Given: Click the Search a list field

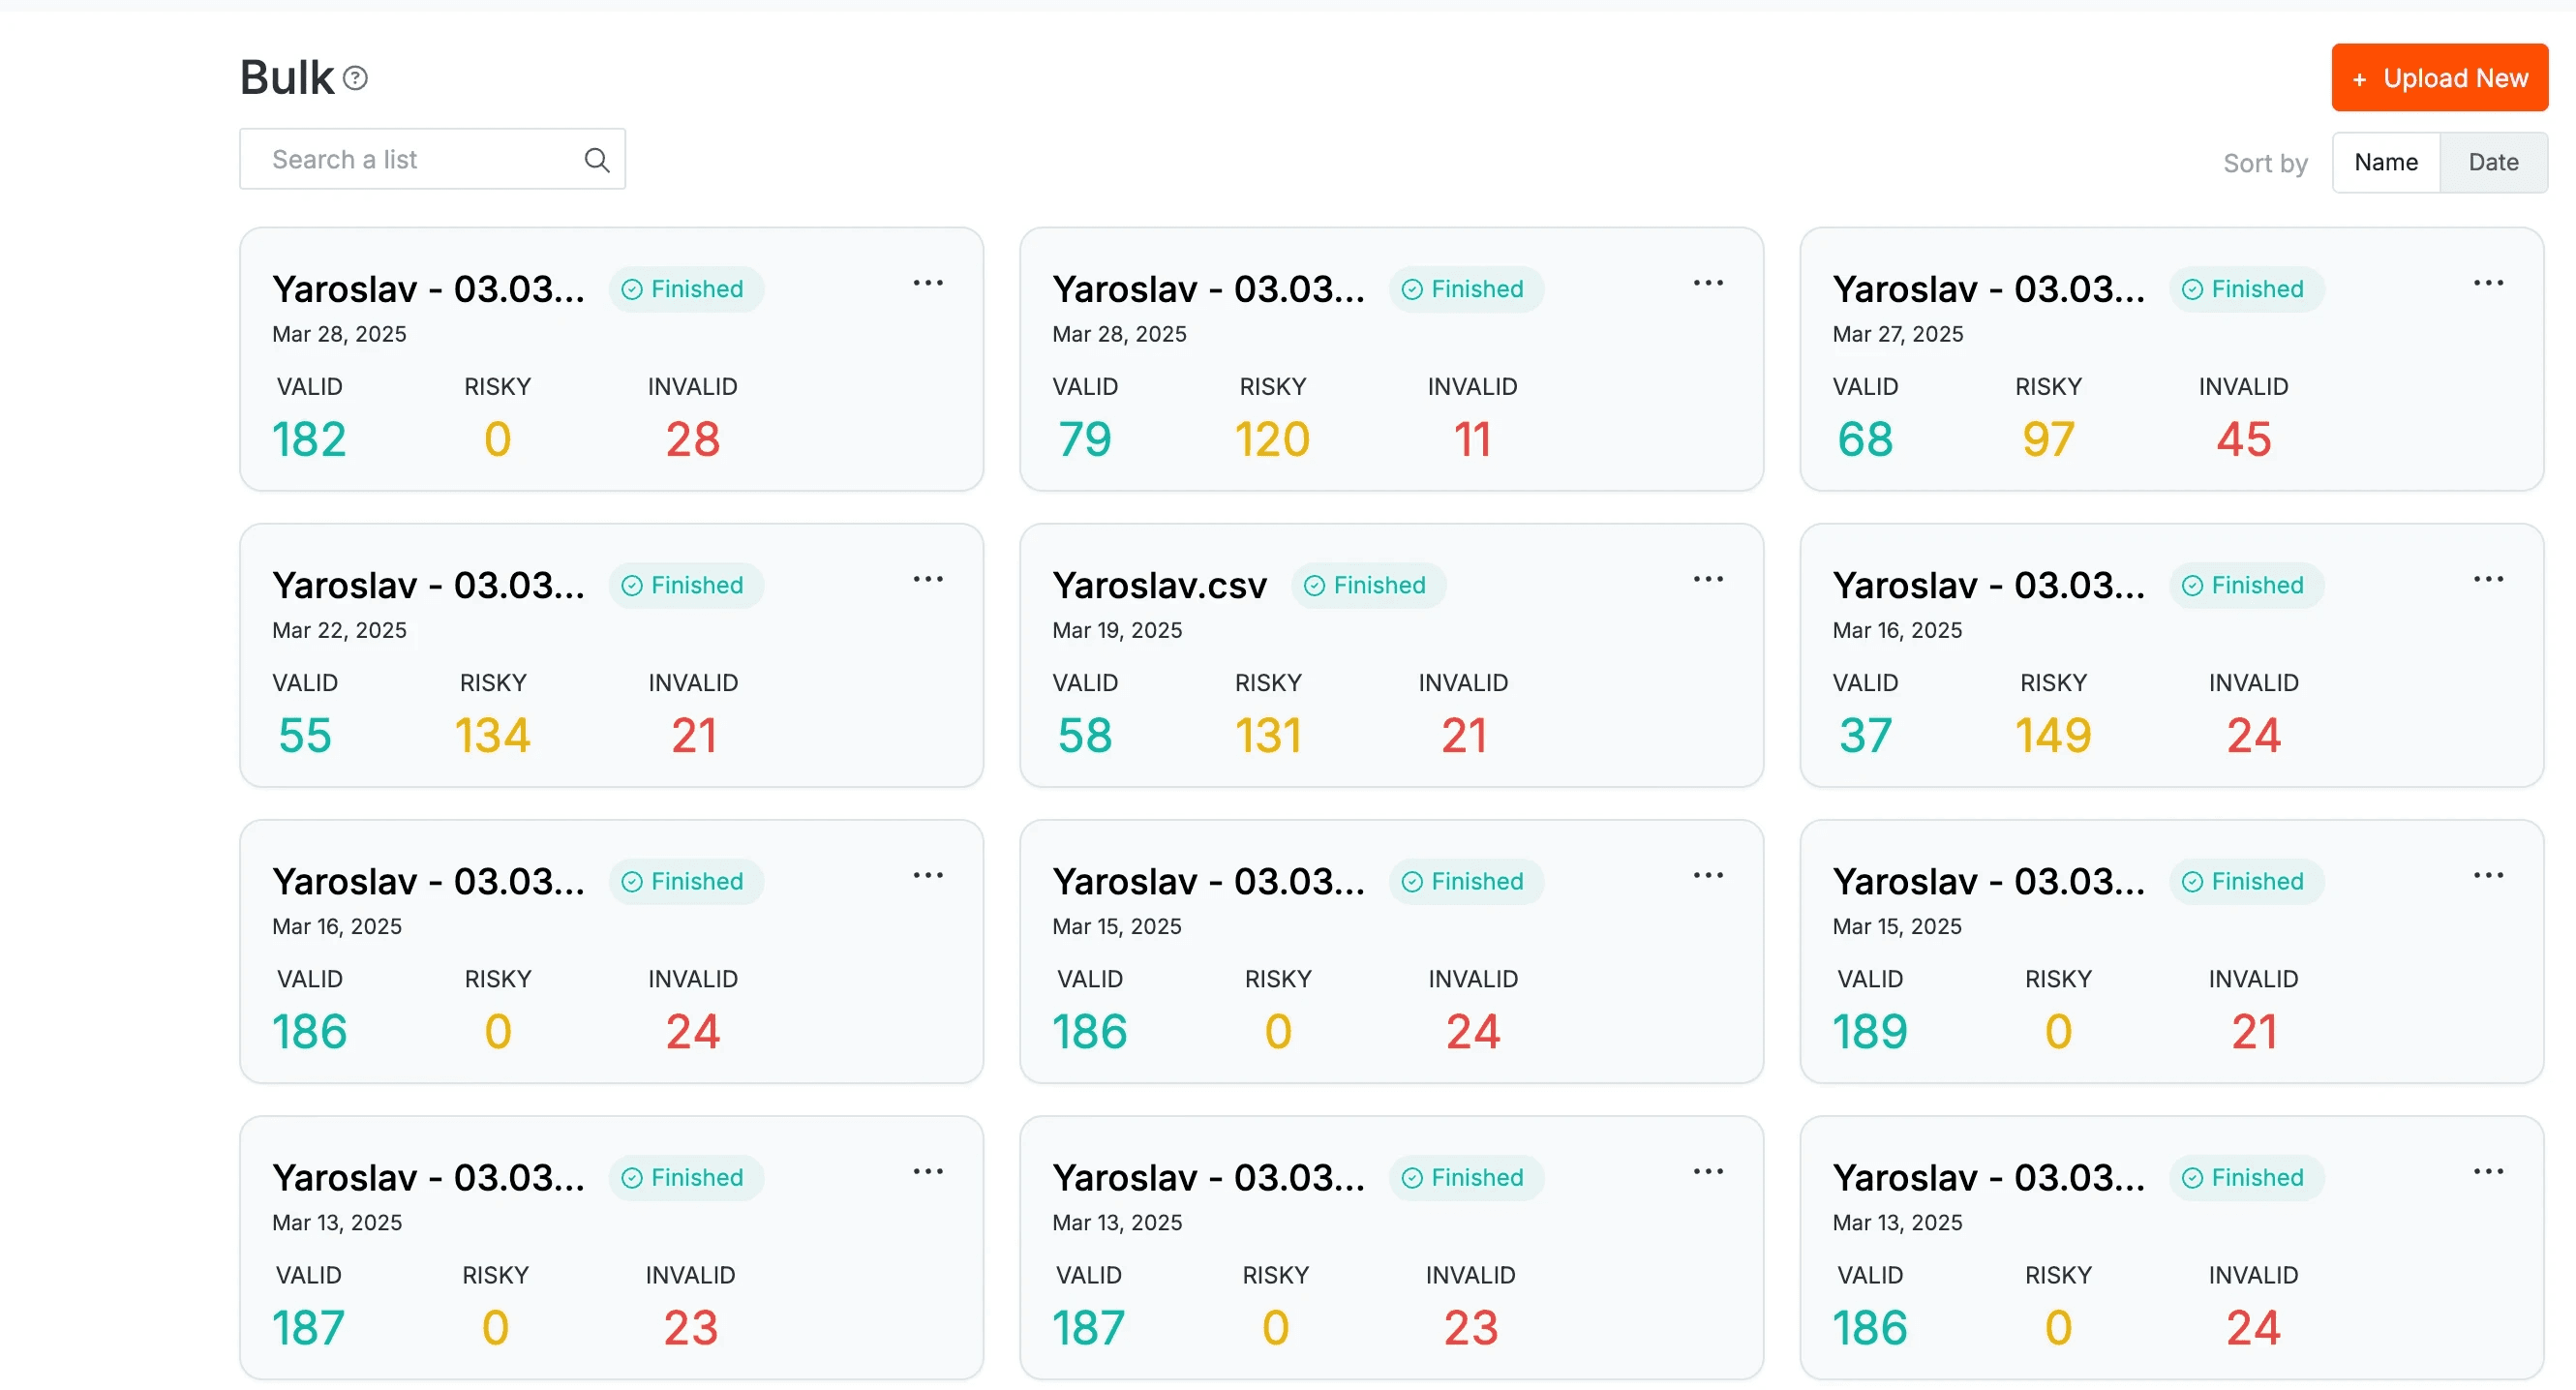Looking at the screenshot, I should 432,160.
